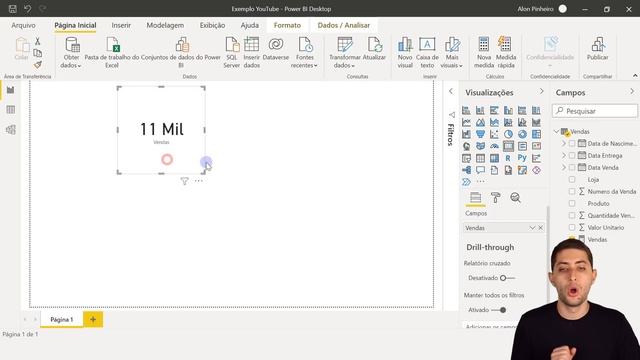Select the clustered column chart visual
640x360 pixels.
(x=508, y=110)
